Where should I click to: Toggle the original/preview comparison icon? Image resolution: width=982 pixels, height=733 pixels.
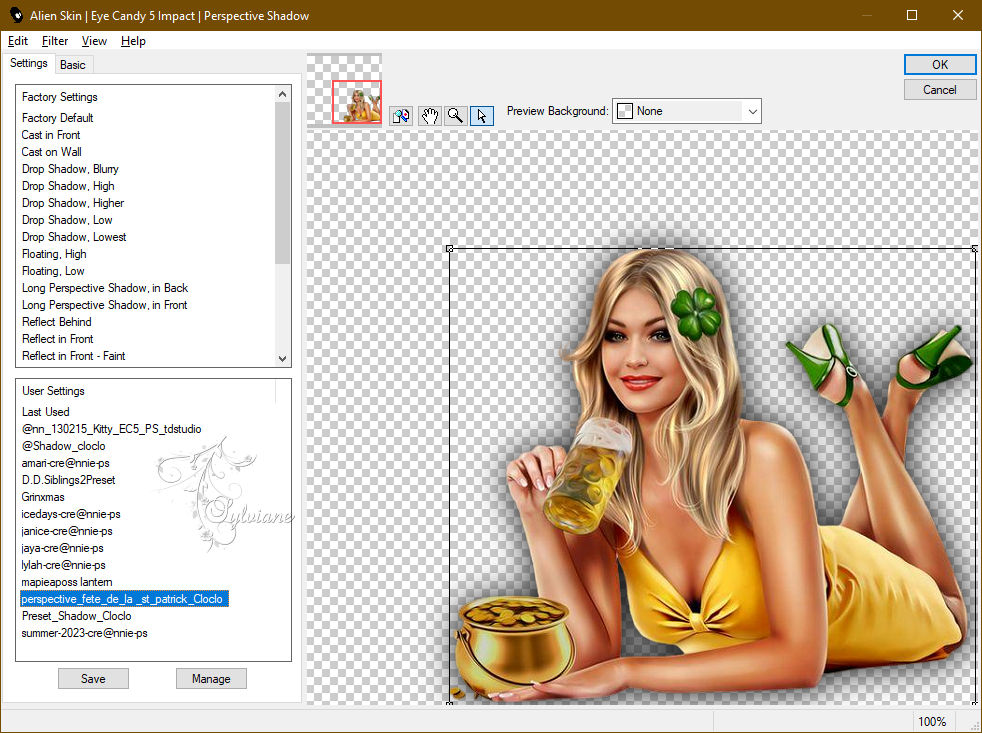pyautogui.click(x=401, y=116)
